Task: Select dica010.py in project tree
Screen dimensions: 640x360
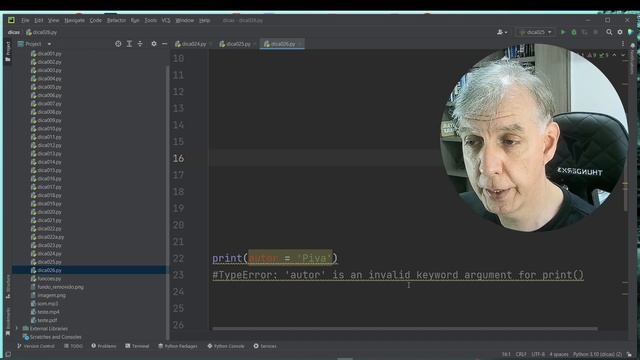Action: pyautogui.click(x=46, y=129)
